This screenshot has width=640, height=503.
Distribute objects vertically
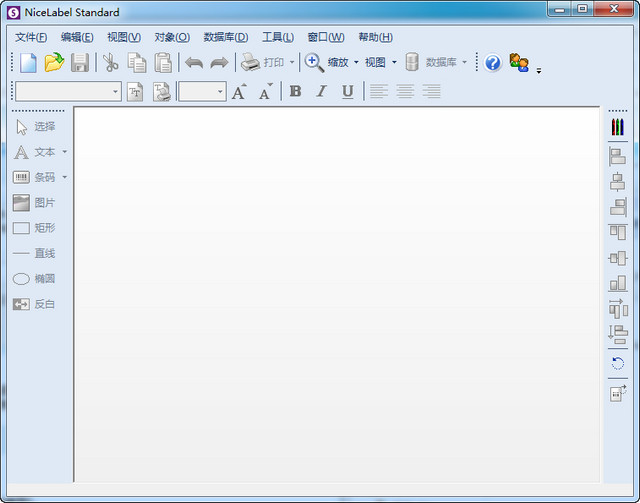pyautogui.click(x=618, y=334)
